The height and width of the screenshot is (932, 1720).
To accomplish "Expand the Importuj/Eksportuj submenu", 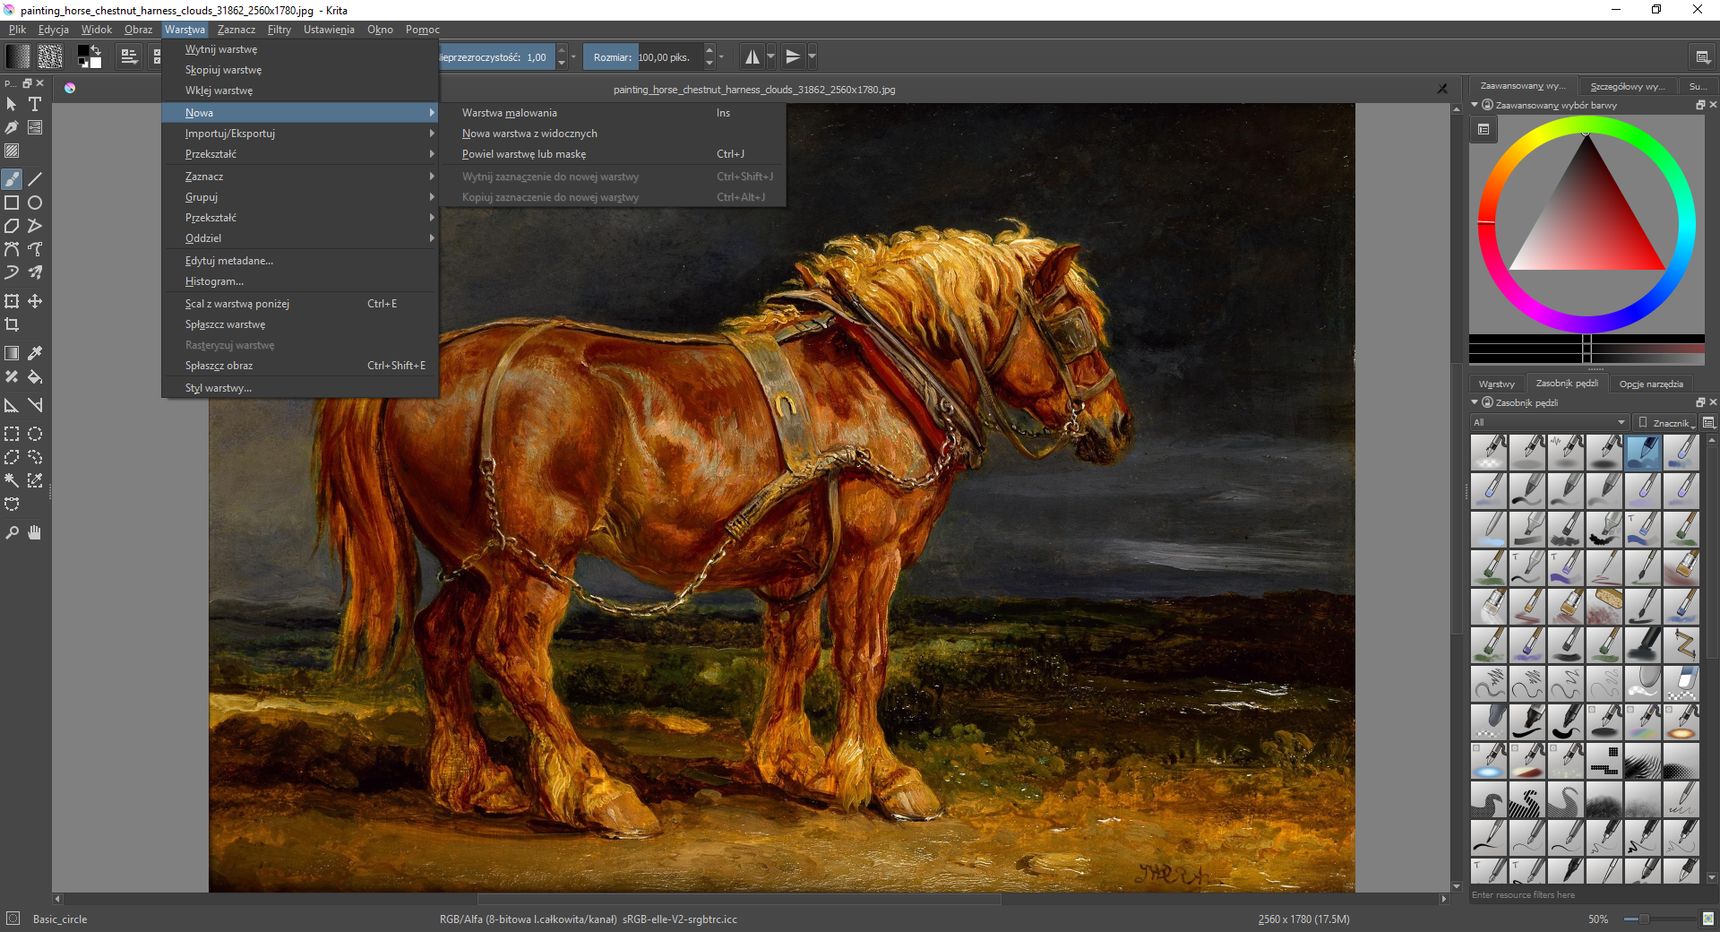I will [x=300, y=133].
